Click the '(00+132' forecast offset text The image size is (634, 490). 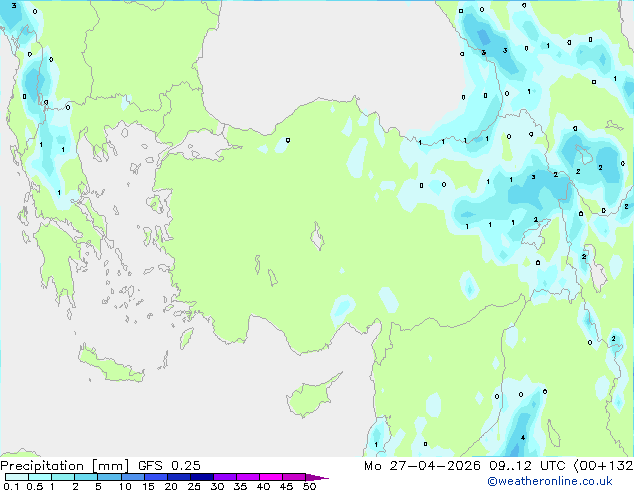603,466
